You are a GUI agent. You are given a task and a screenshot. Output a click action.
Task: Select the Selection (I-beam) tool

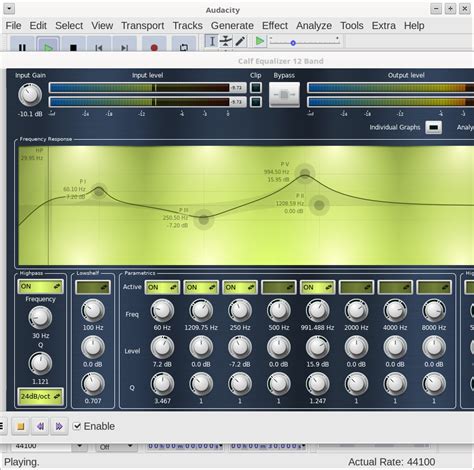pyautogui.click(x=211, y=41)
